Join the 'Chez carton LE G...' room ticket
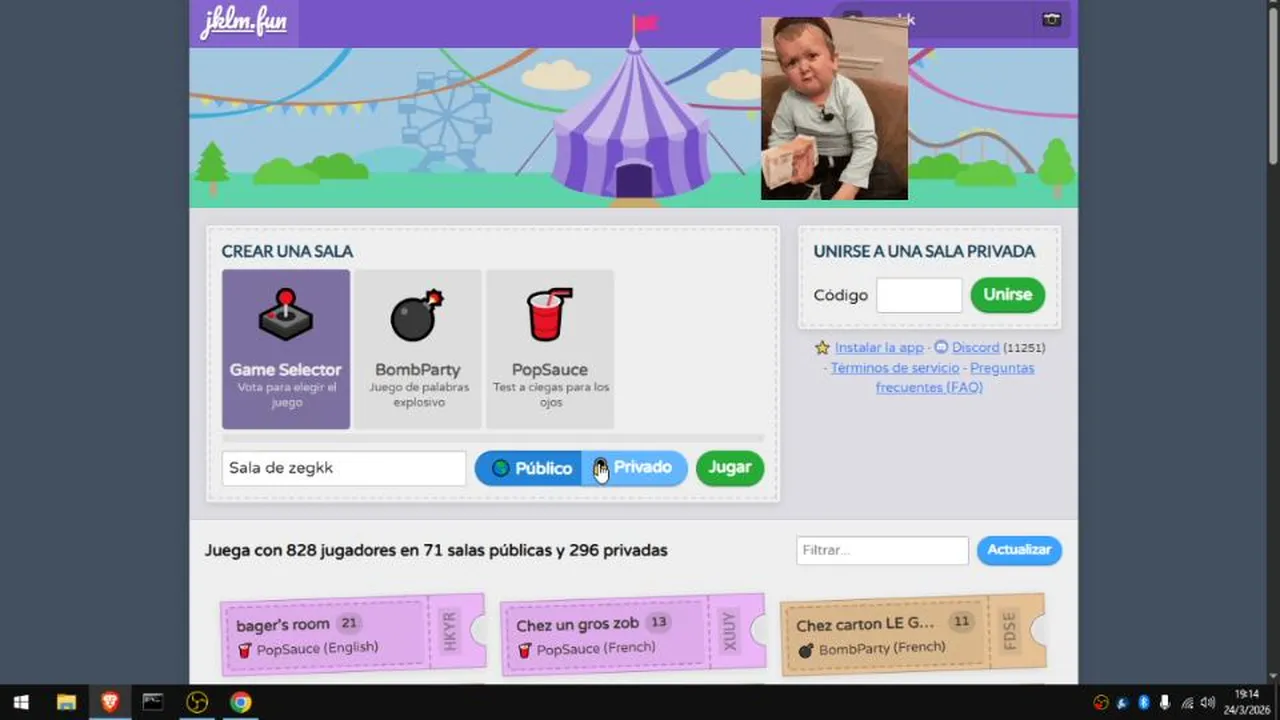 tap(912, 635)
